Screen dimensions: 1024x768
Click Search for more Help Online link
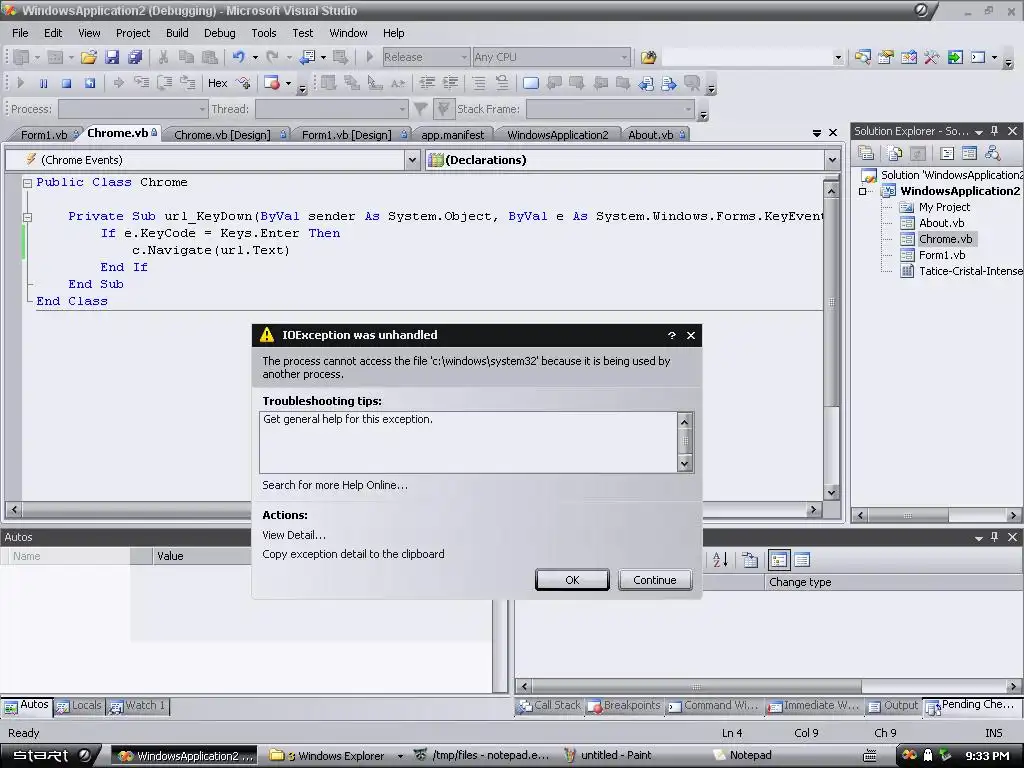[x=335, y=485]
